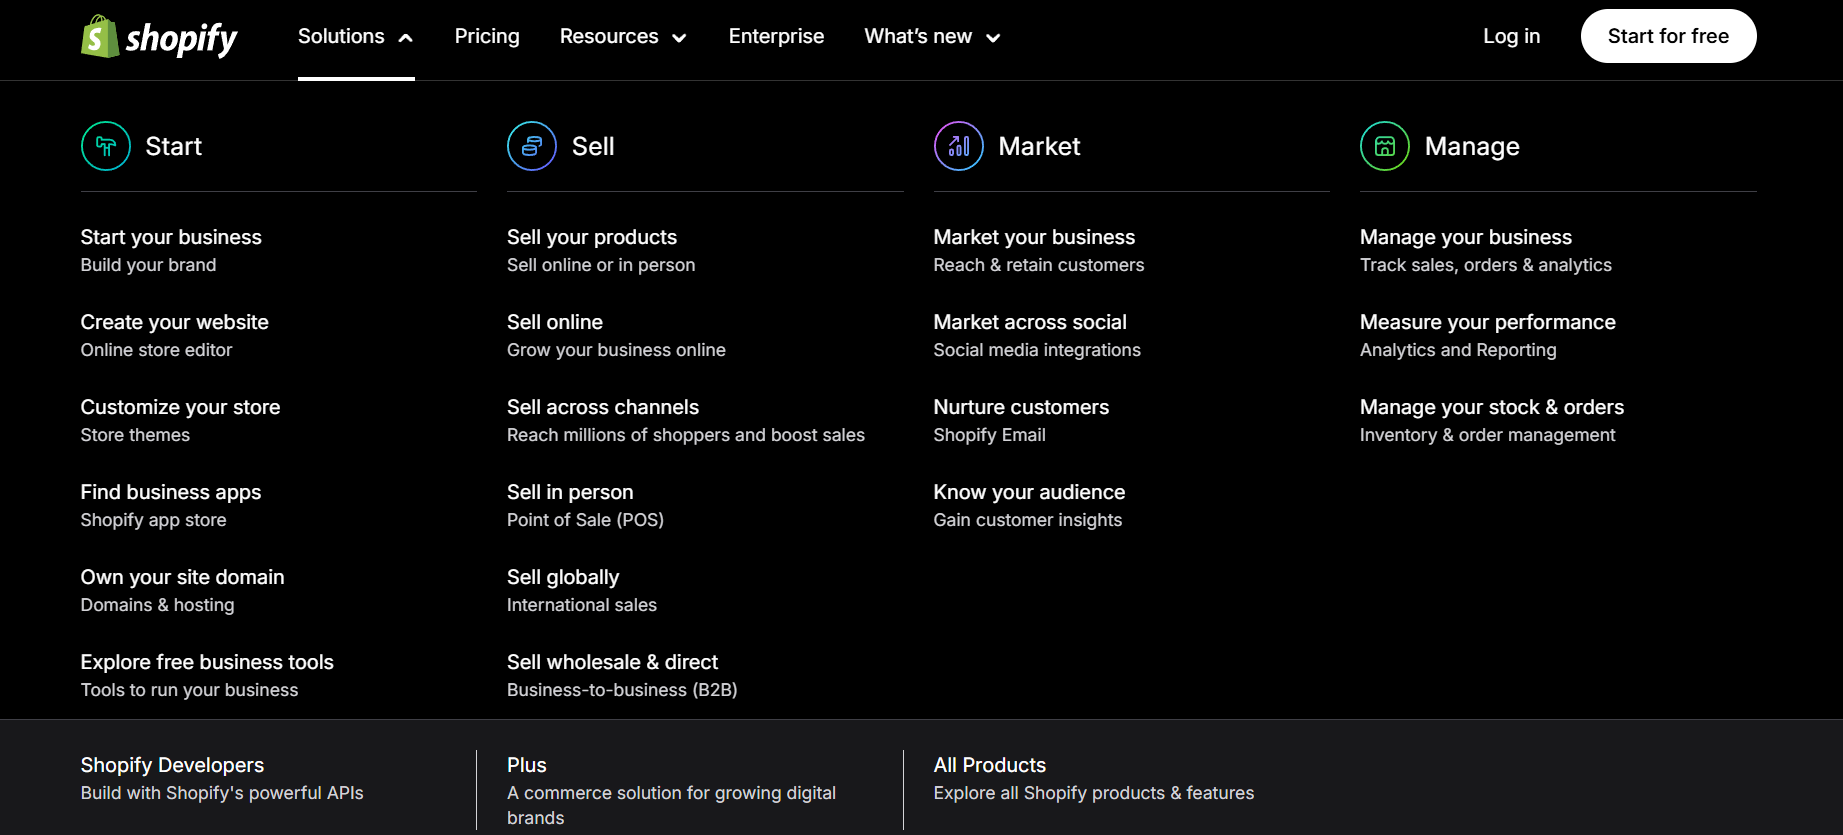Open Own your site domain link
Screen dimensions: 1843x835
point(182,577)
